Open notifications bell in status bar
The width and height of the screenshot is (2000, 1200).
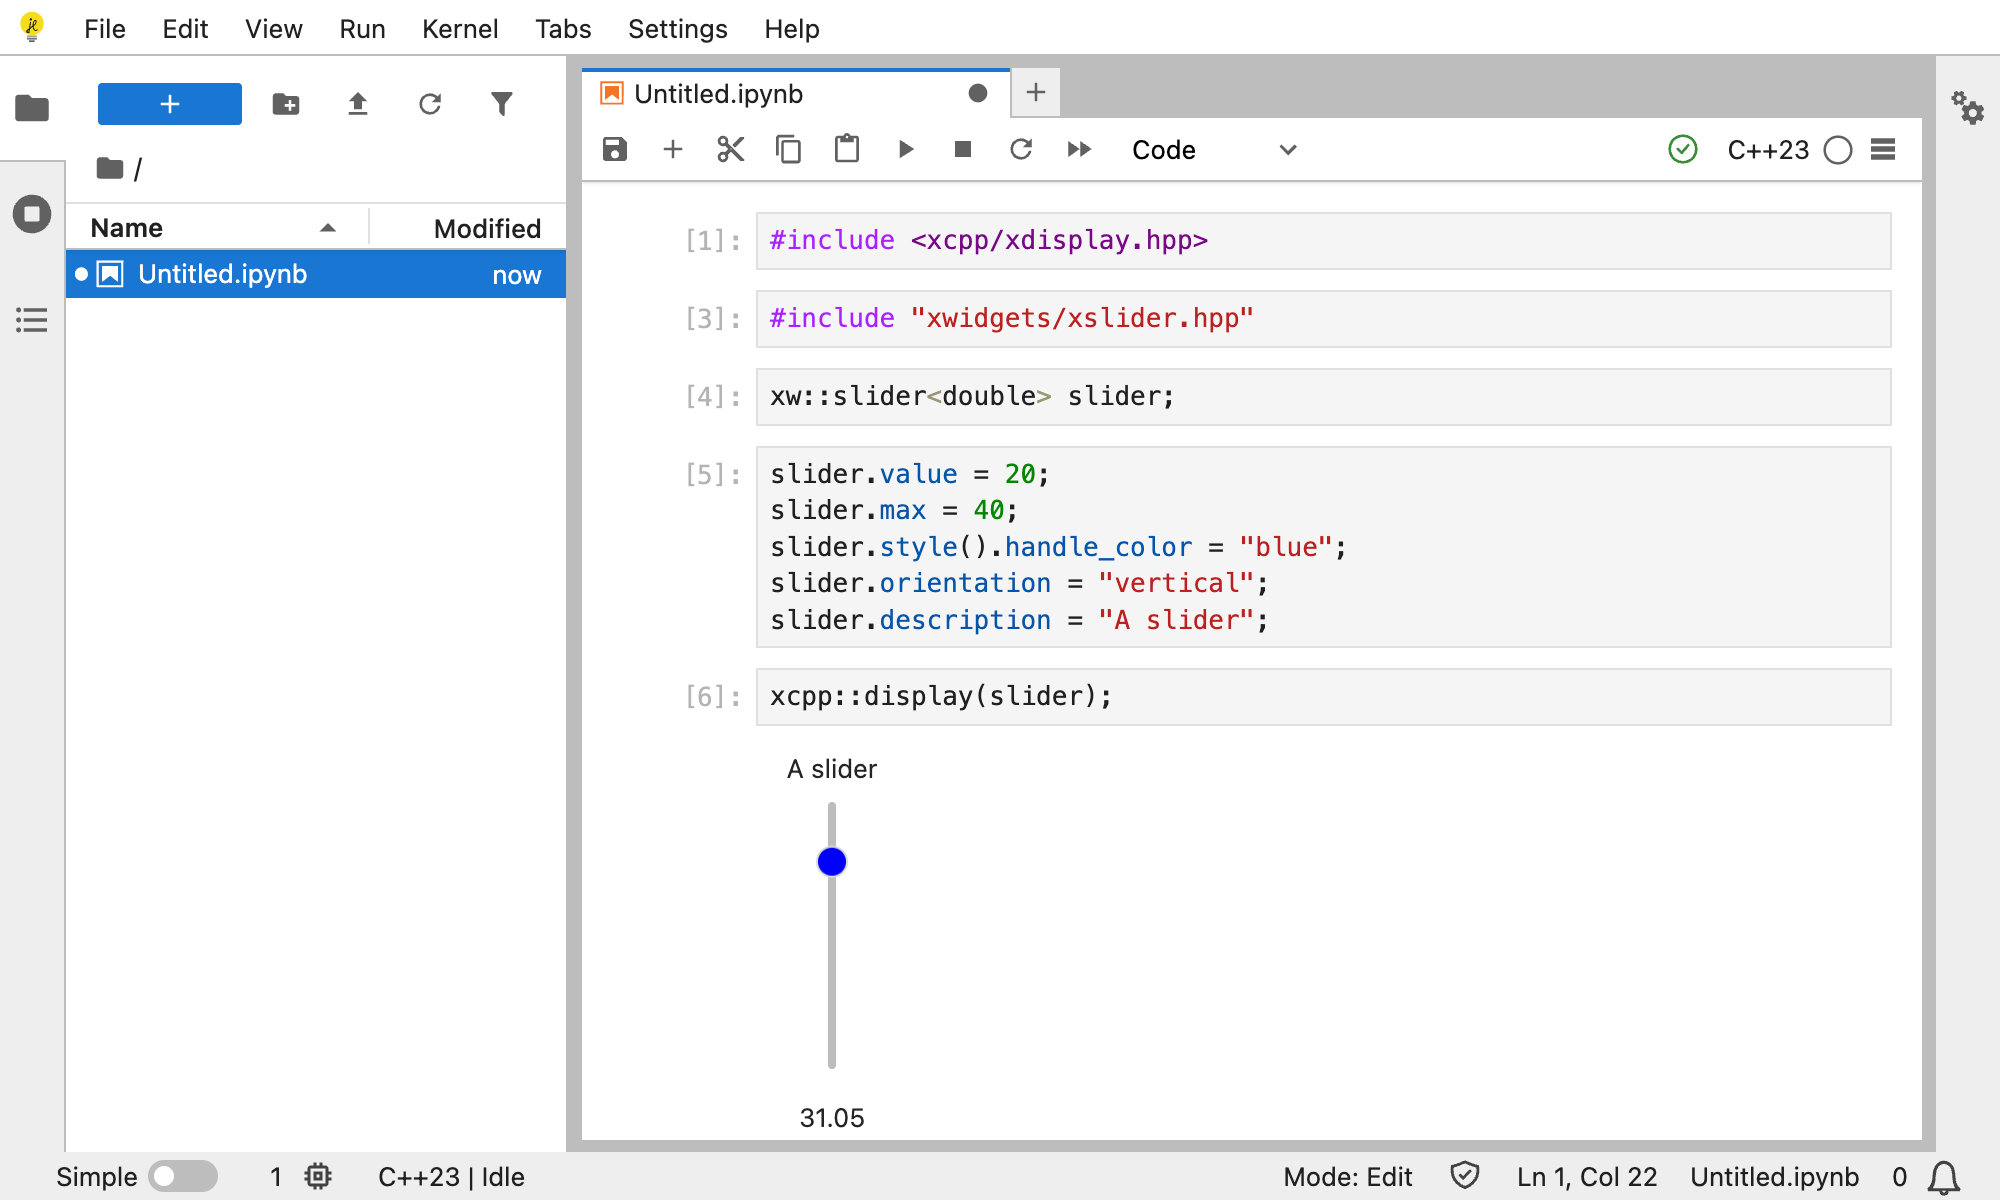pyautogui.click(x=1943, y=1177)
